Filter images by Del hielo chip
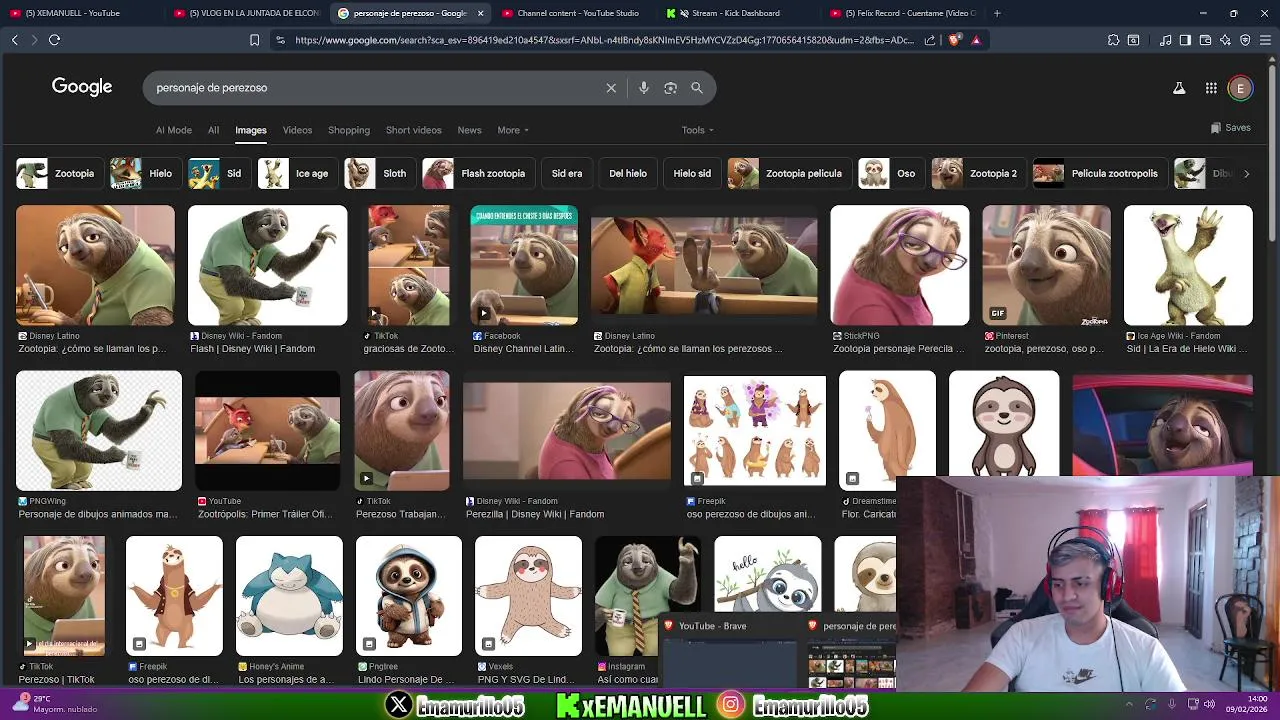The height and width of the screenshot is (720, 1280). pyautogui.click(x=628, y=173)
